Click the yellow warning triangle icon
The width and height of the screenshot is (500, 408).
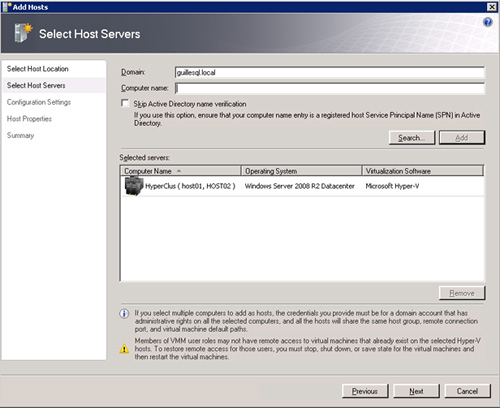click(x=124, y=349)
